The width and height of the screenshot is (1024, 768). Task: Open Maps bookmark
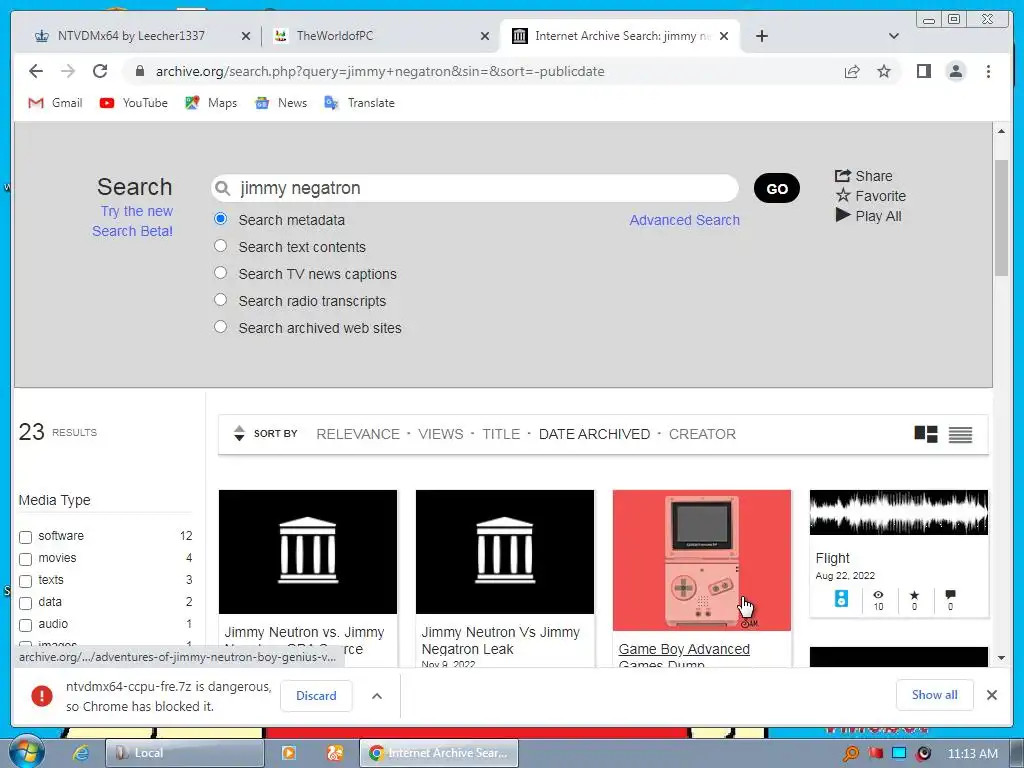211,103
